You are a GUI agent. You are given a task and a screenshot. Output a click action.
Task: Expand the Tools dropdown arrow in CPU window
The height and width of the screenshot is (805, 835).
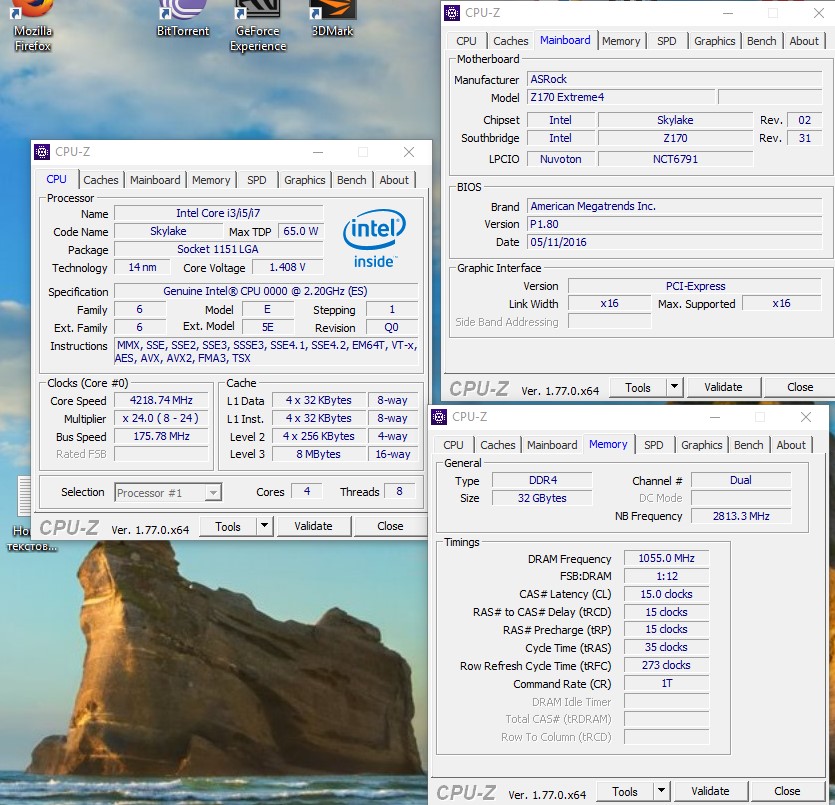point(264,526)
